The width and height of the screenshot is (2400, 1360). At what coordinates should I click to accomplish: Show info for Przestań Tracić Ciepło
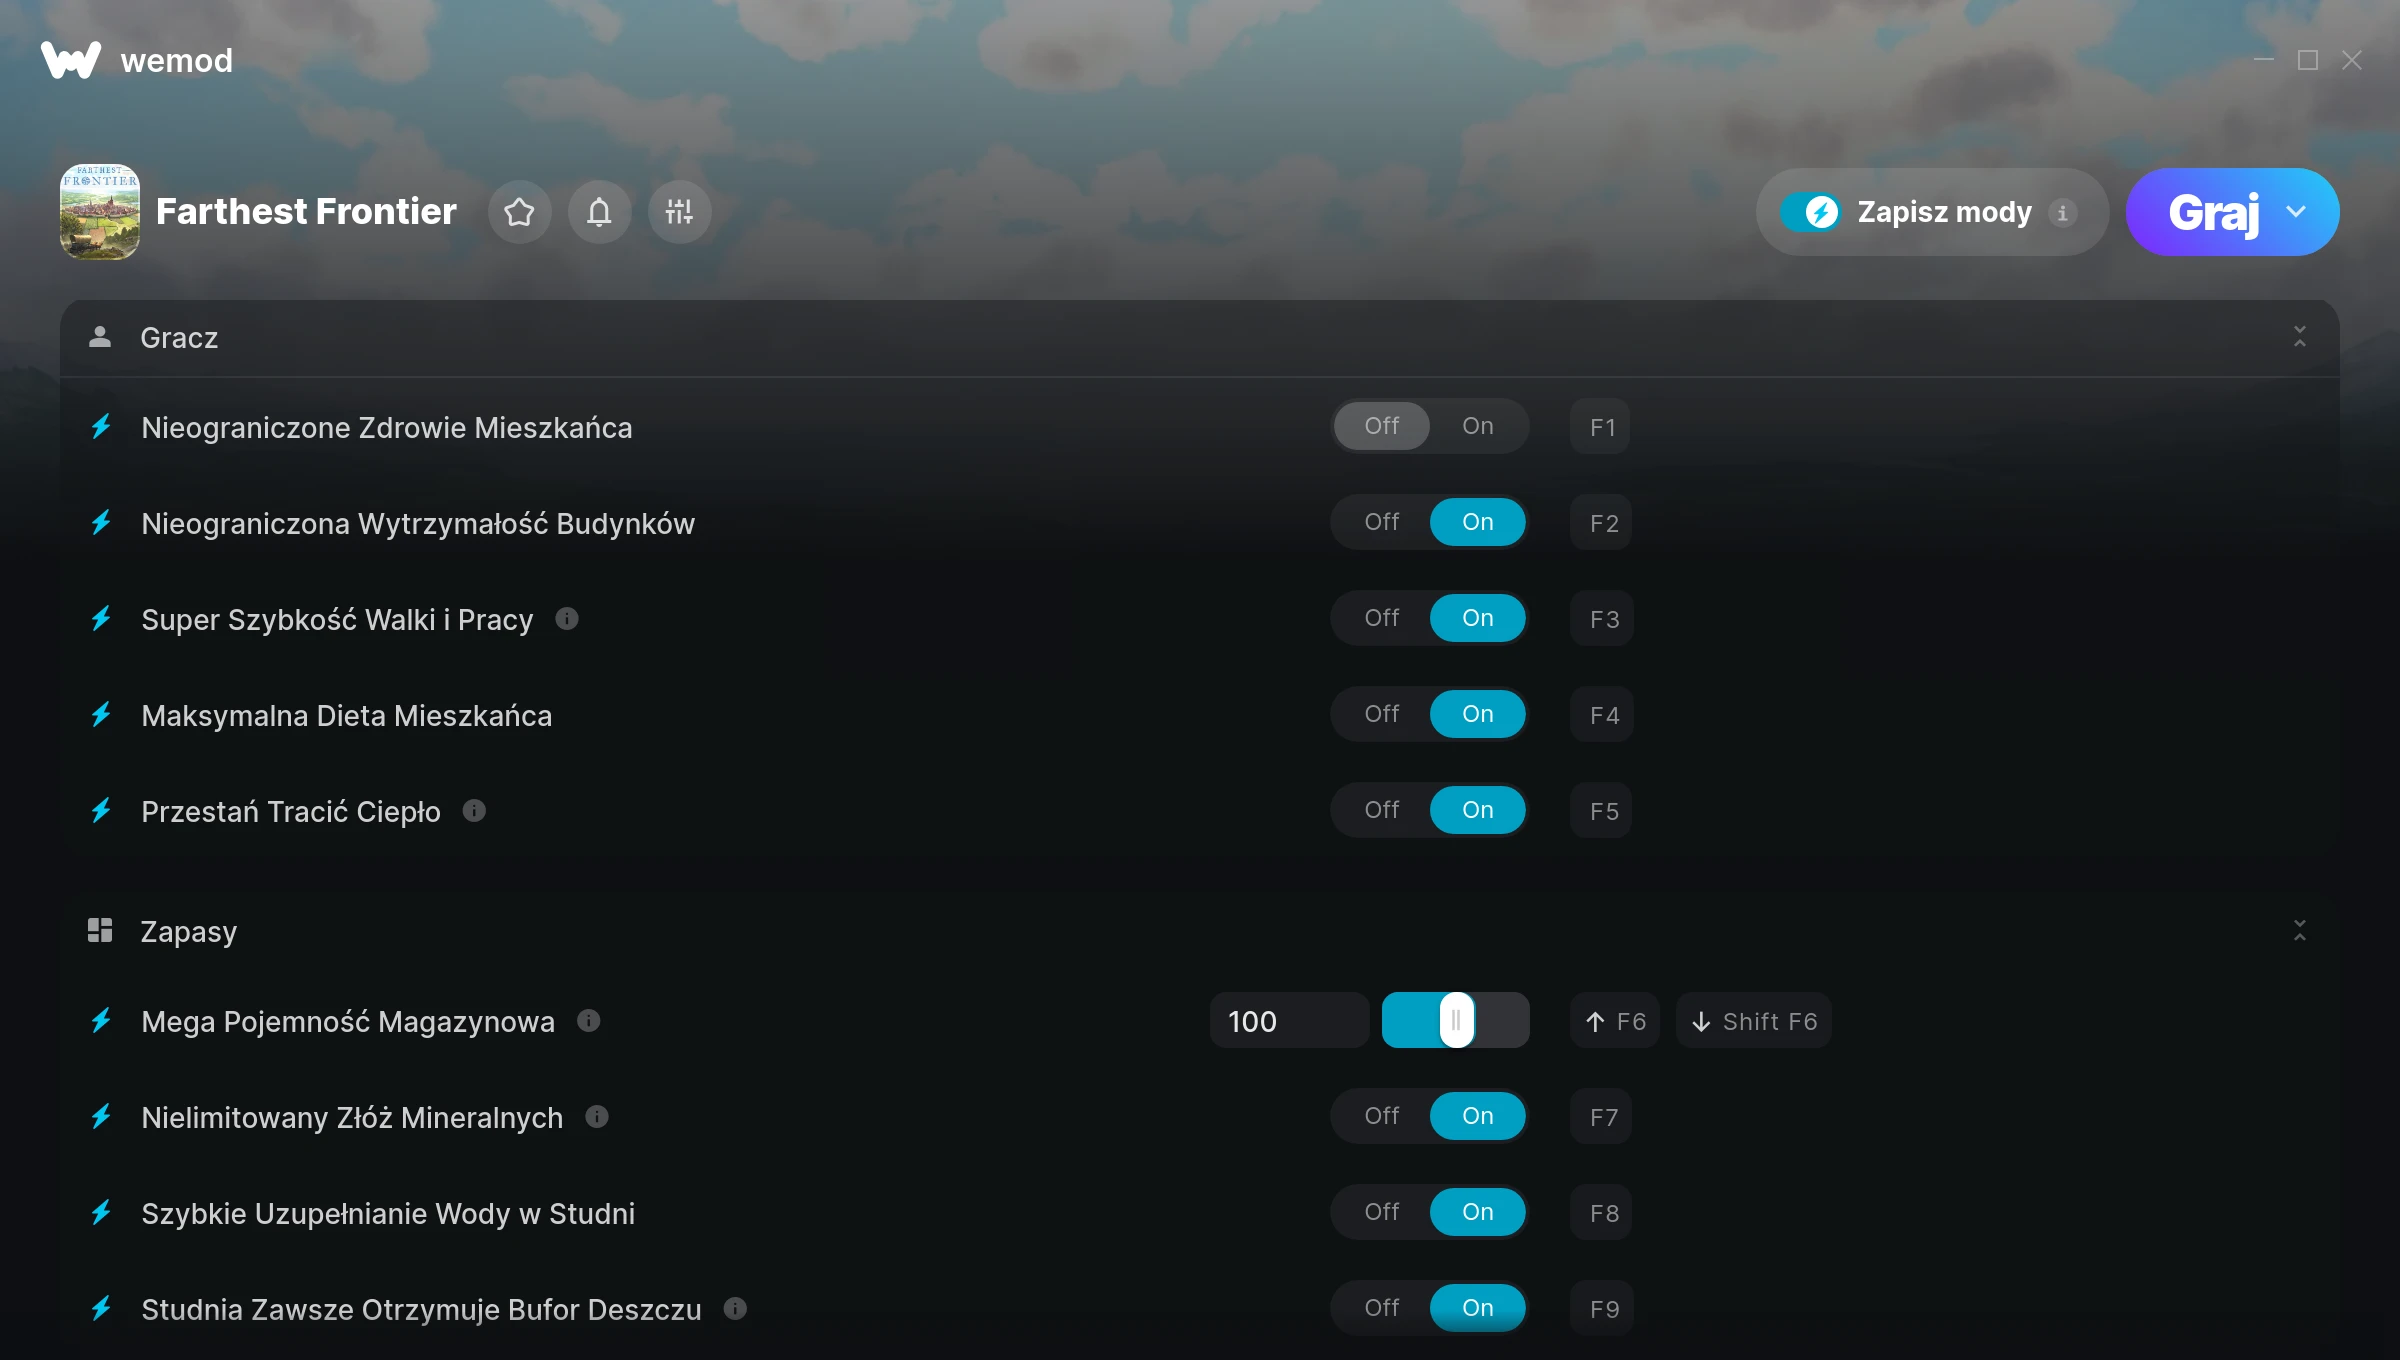(474, 811)
